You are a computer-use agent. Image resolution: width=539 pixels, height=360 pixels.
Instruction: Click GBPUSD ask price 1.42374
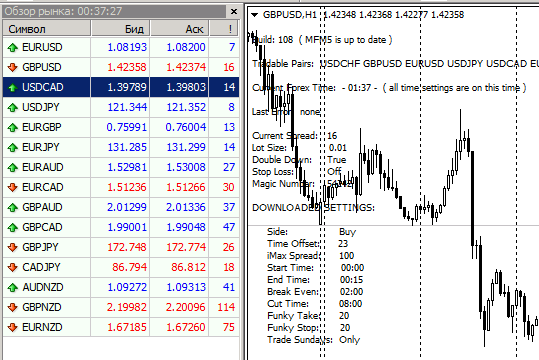point(186,67)
